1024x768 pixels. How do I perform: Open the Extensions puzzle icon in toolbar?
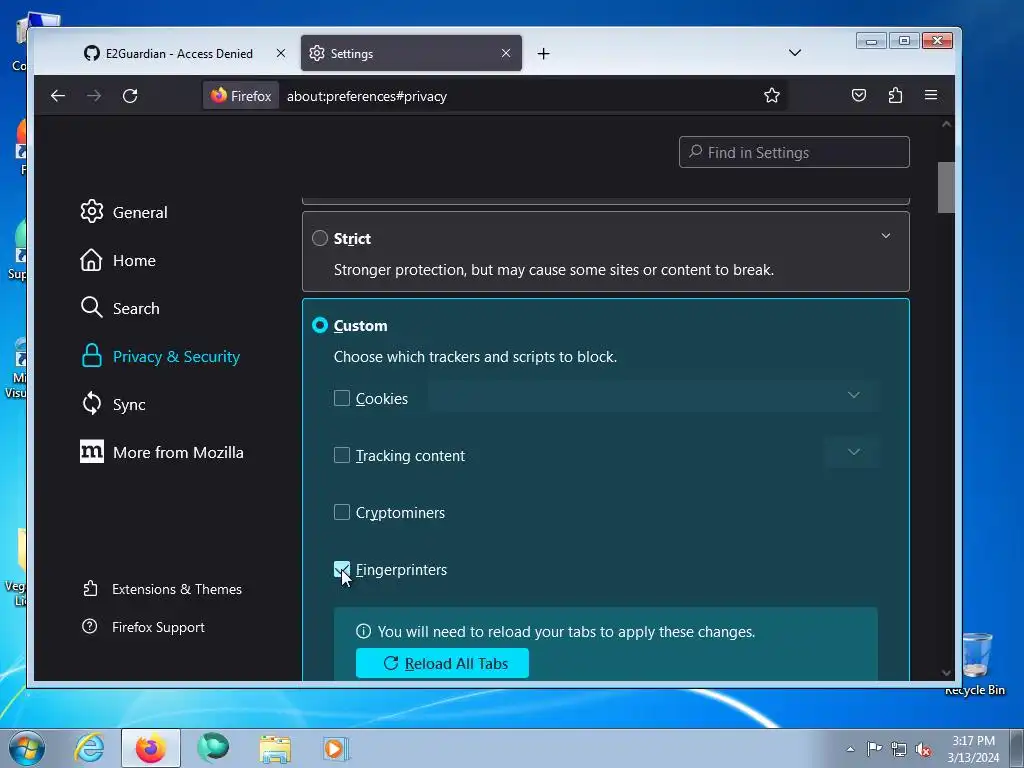895,95
